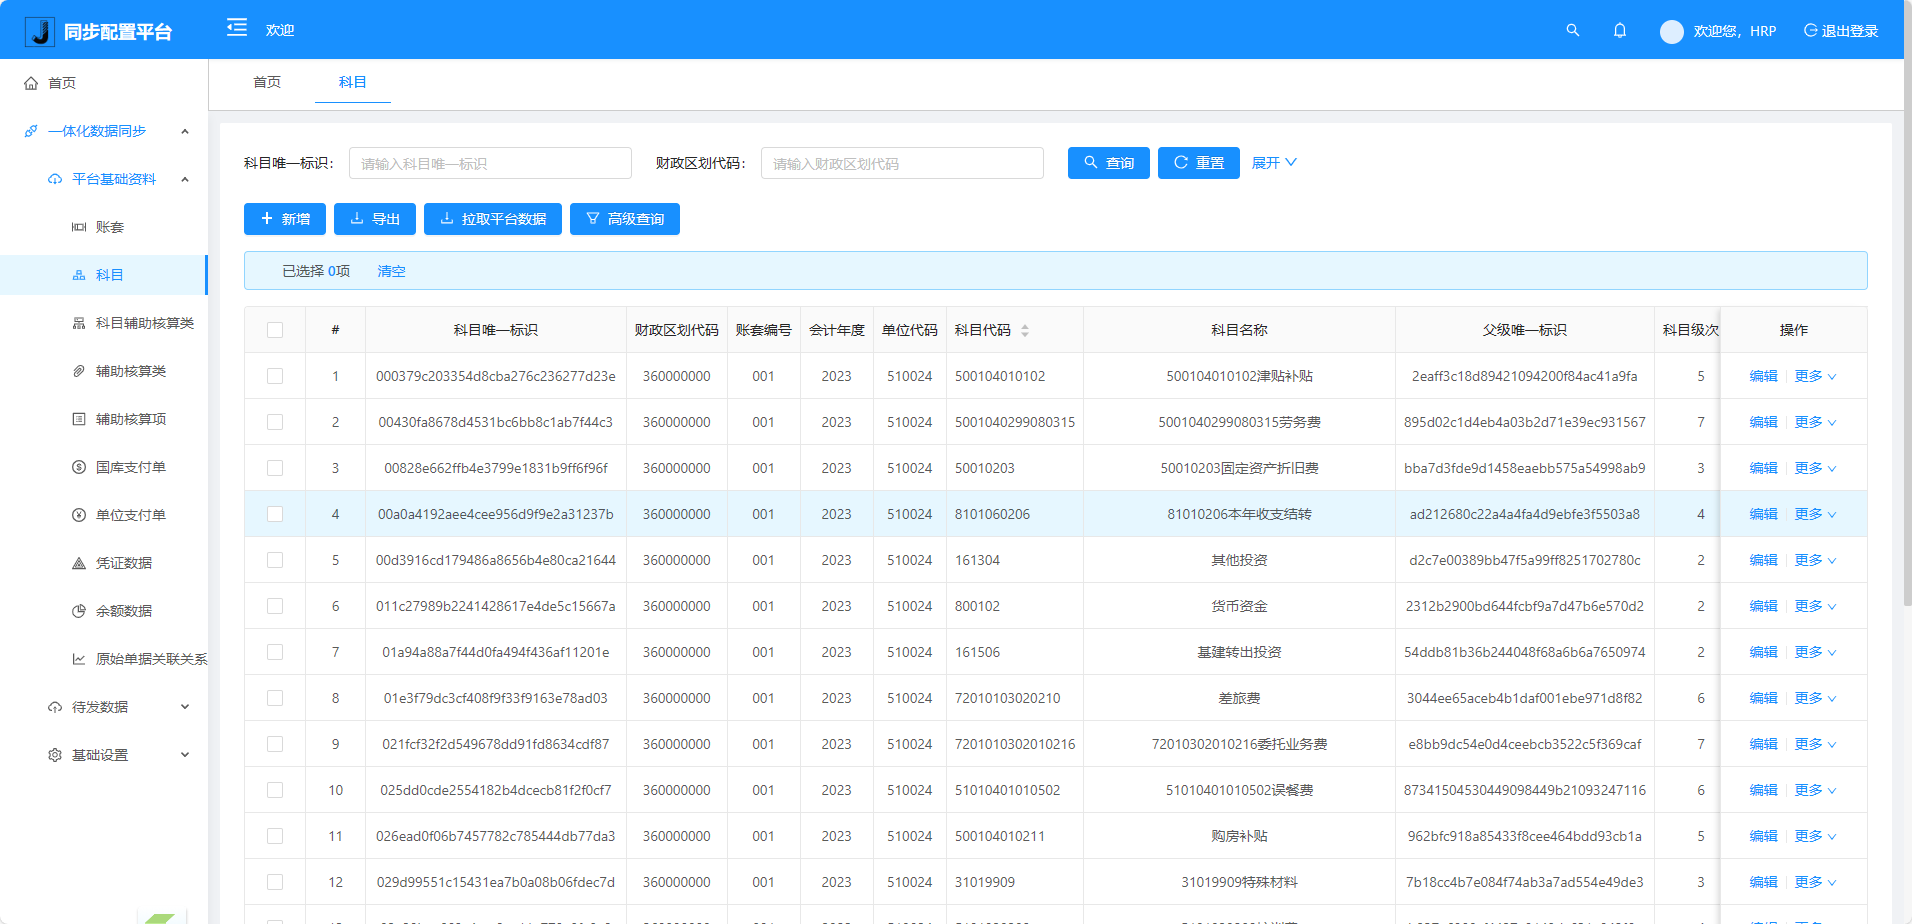Click 编辑 for row 2 劳务费
Viewport: 1912px width, 924px height.
(1764, 422)
